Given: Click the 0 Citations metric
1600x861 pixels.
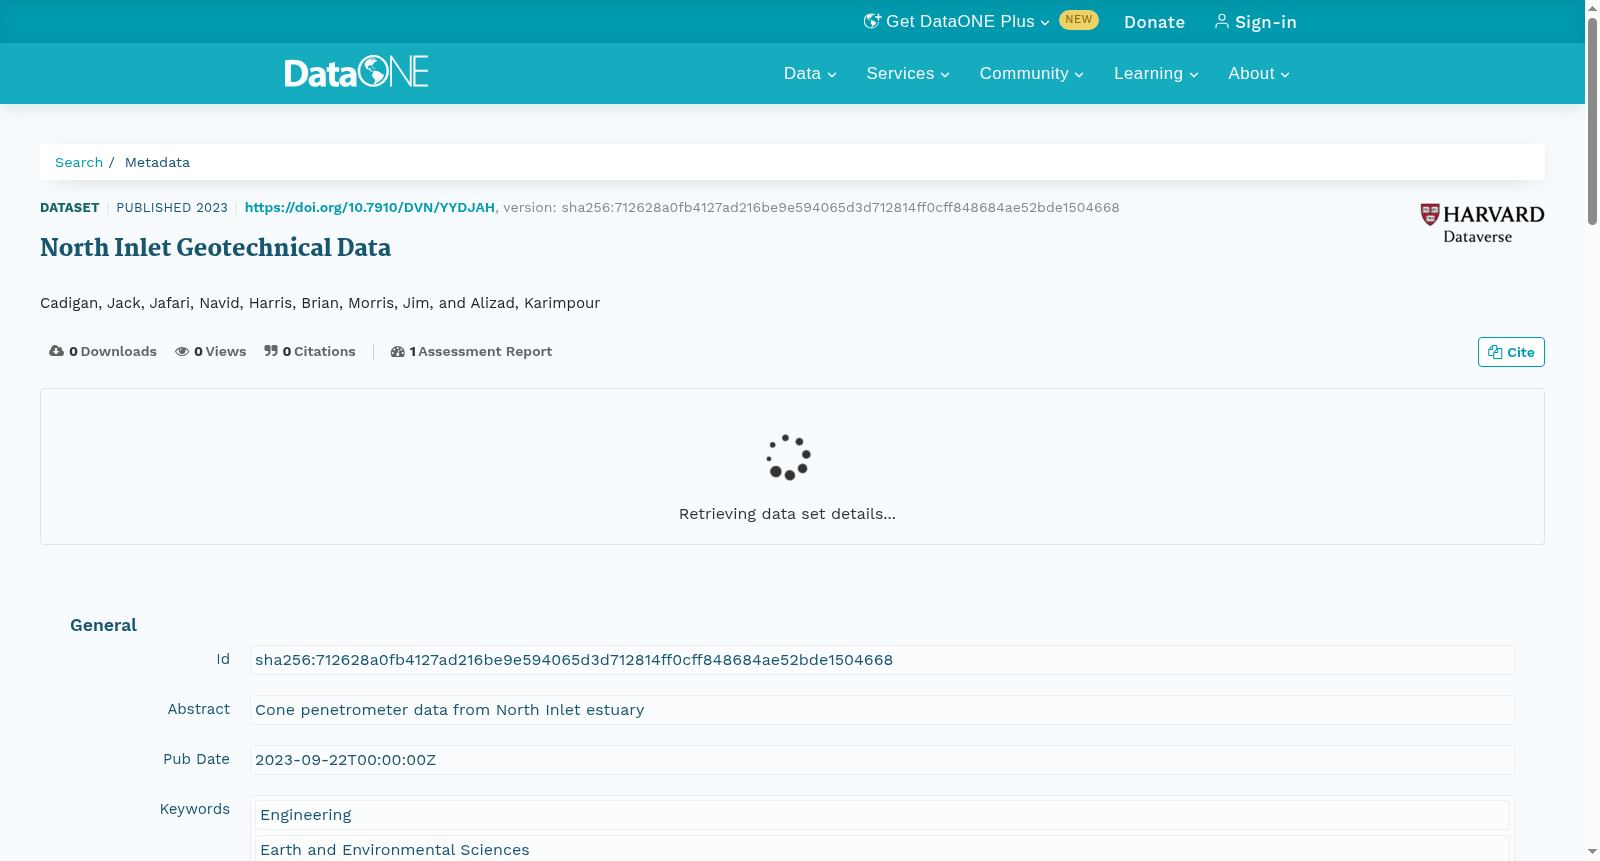Looking at the screenshot, I should pyautogui.click(x=310, y=351).
